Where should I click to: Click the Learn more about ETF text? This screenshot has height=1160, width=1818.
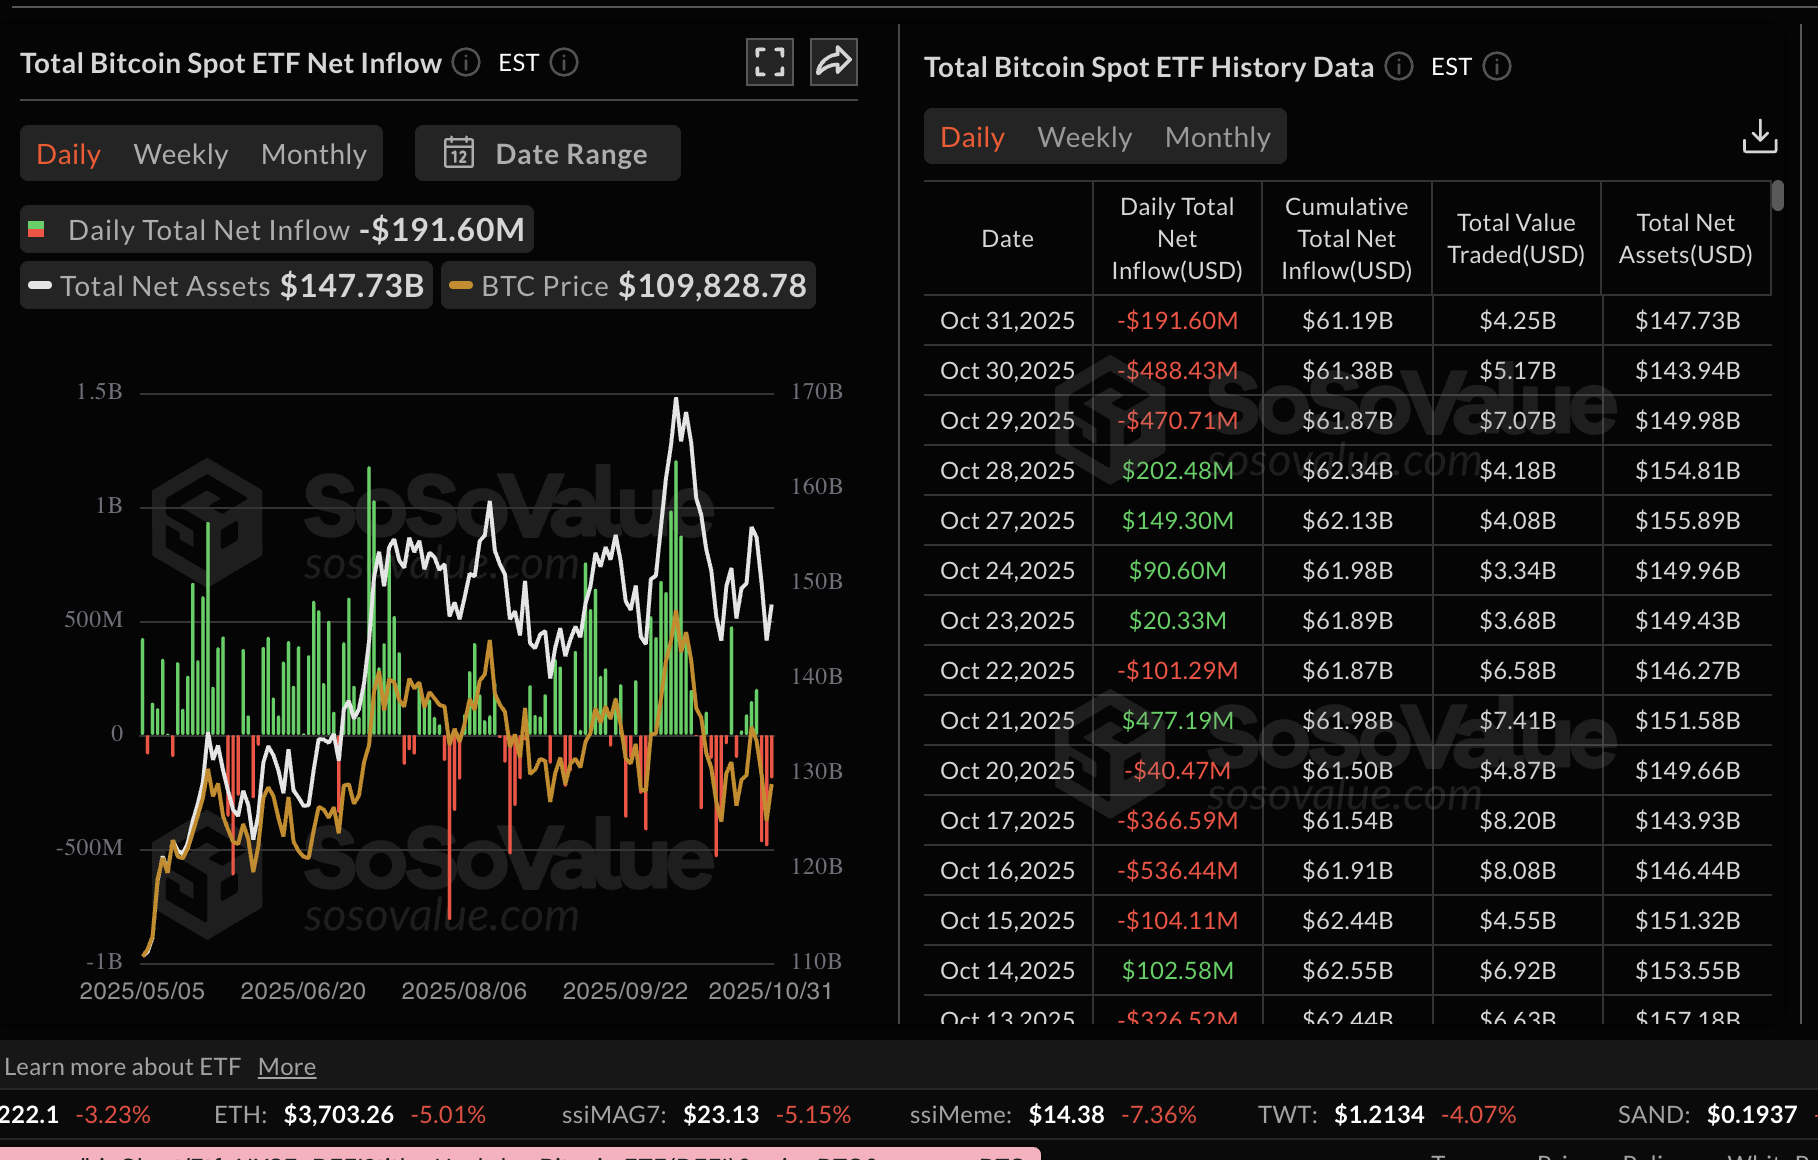point(123,1066)
